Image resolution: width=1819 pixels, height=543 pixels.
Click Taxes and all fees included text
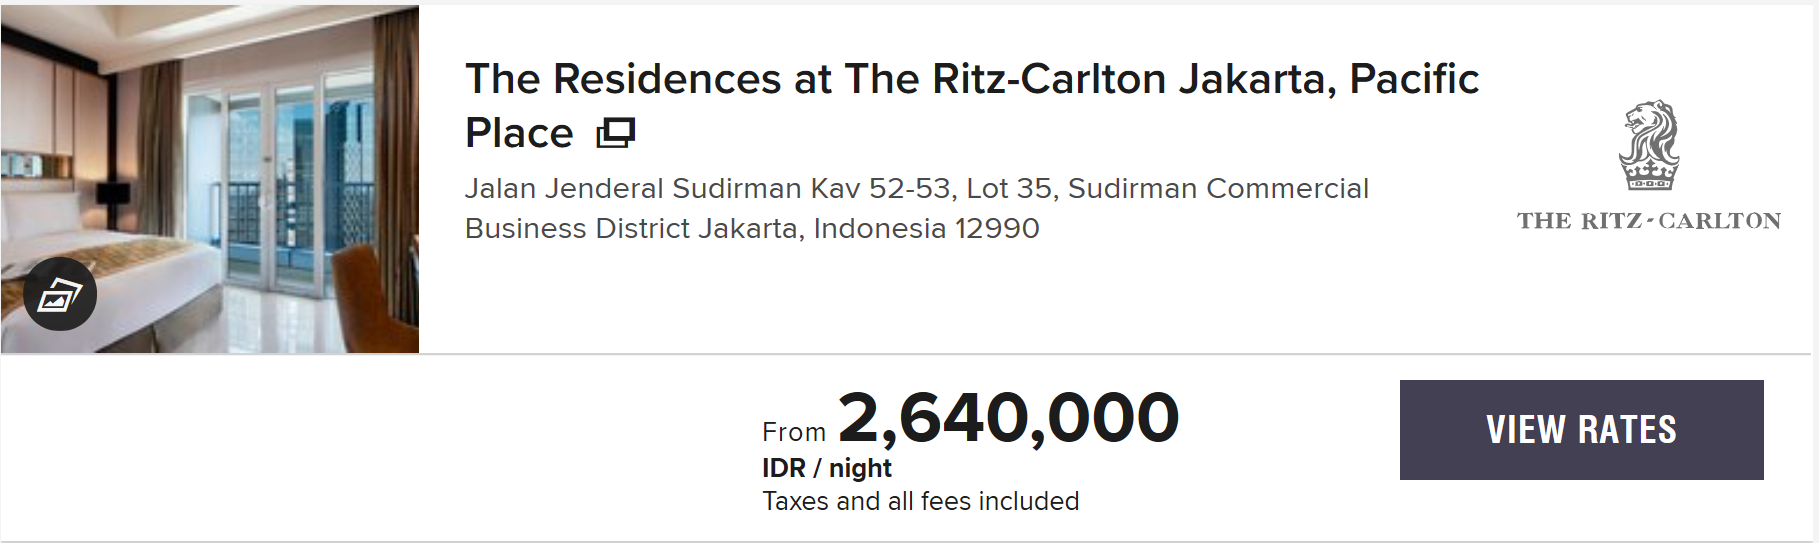(921, 501)
